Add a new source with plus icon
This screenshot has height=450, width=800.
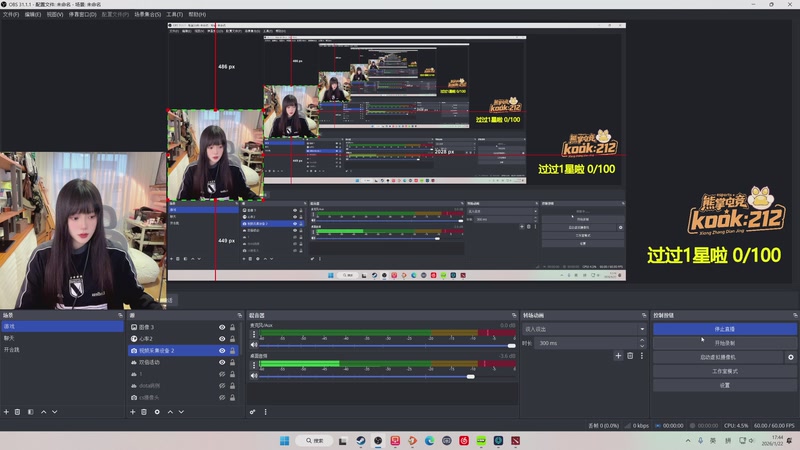coord(133,412)
